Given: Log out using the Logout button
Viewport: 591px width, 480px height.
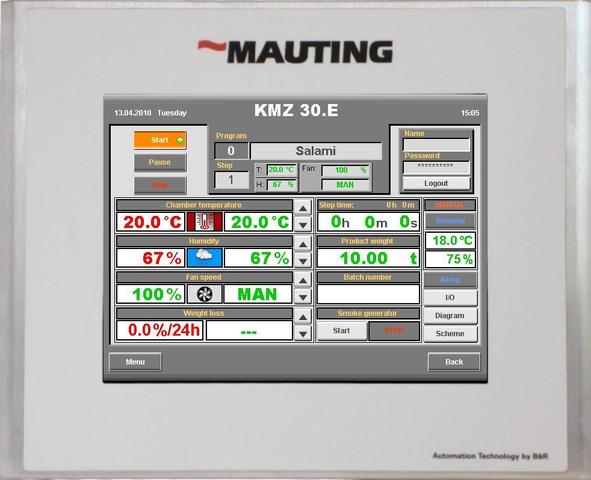Looking at the screenshot, I should 436,183.
